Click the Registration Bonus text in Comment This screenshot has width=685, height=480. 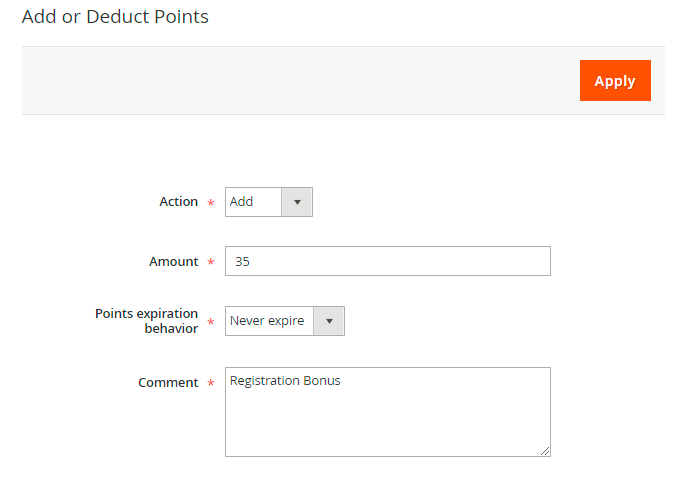[x=285, y=381]
